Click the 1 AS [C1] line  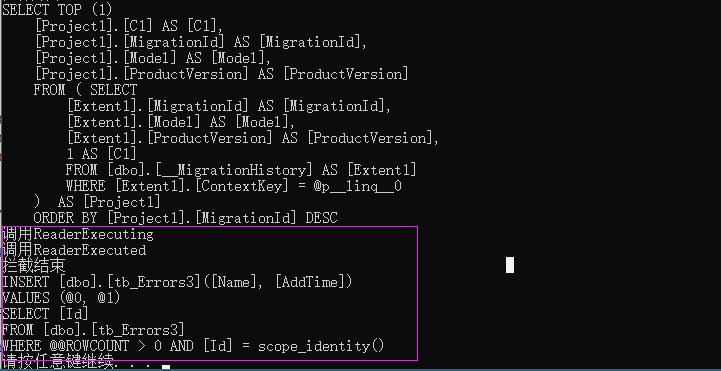point(101,154)
